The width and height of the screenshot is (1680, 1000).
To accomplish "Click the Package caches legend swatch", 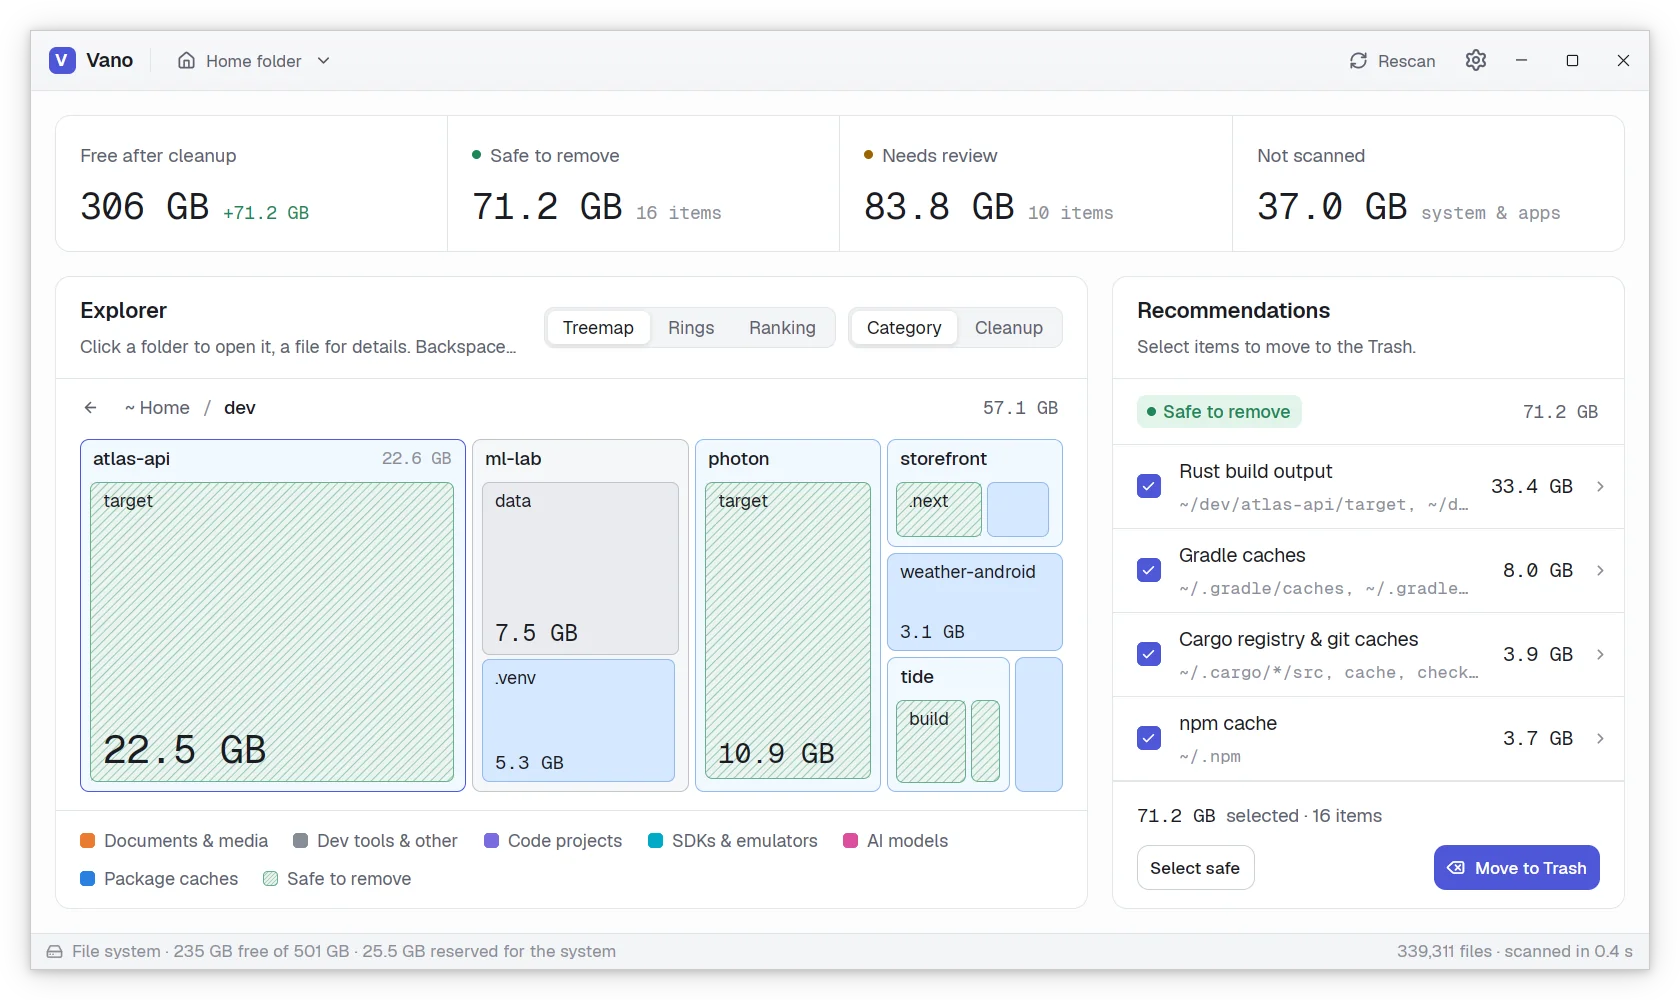I will [88, 879].
